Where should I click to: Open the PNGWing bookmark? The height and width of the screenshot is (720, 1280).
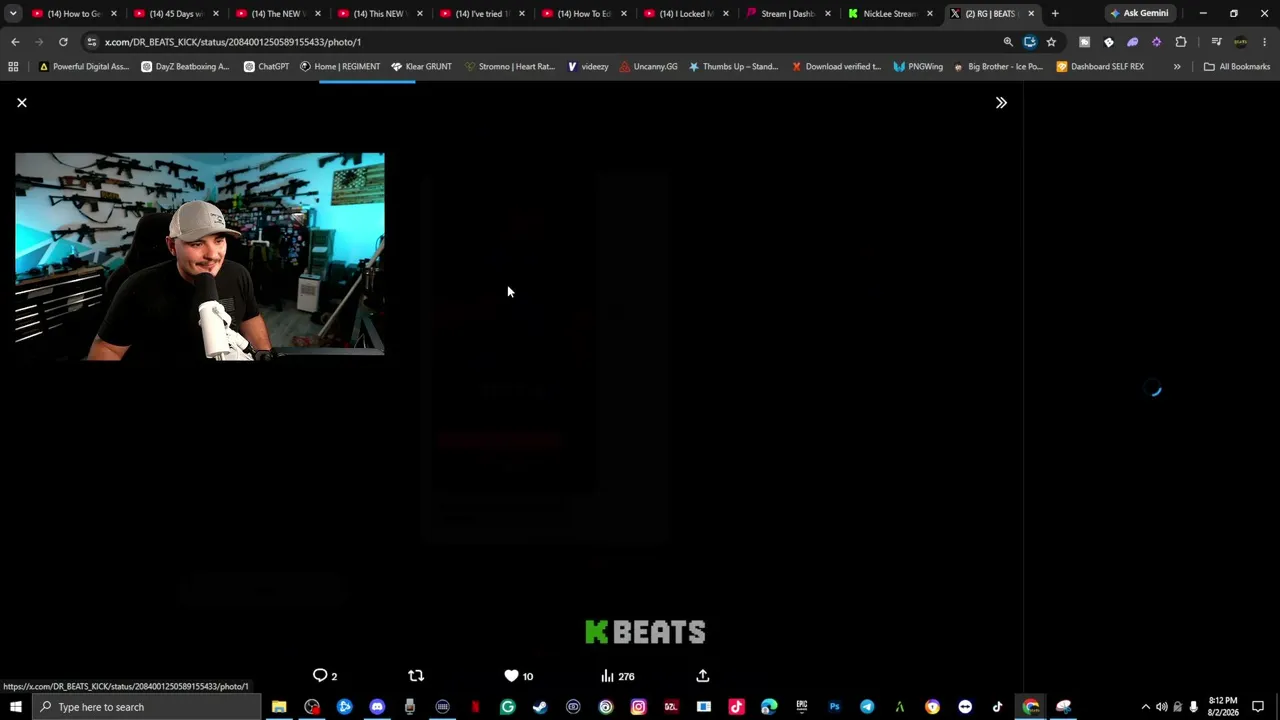coord(918,67)
